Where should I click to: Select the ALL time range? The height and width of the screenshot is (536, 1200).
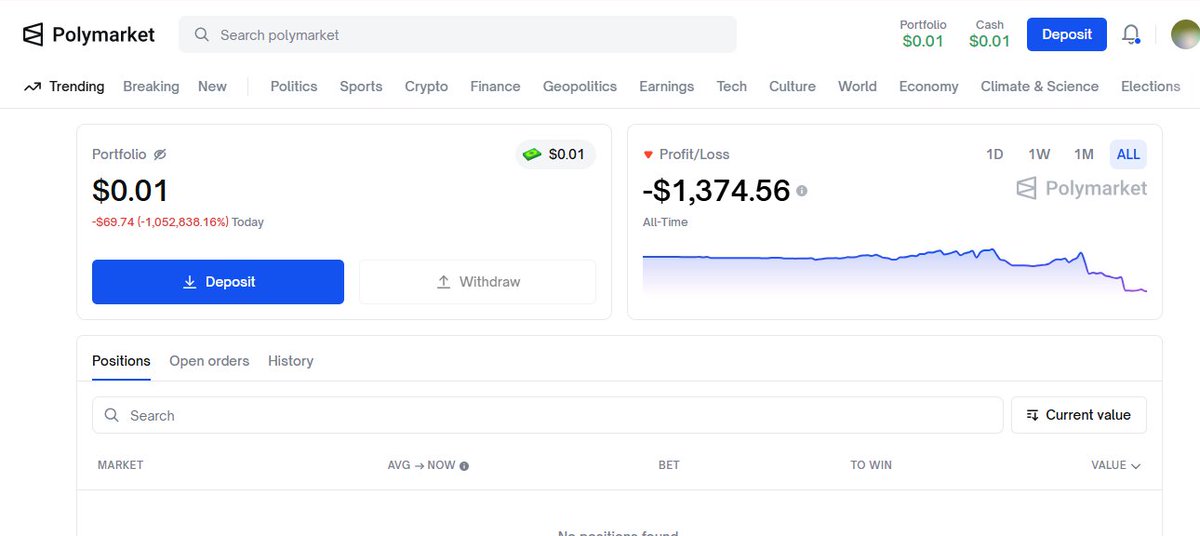coord(1128,154)
